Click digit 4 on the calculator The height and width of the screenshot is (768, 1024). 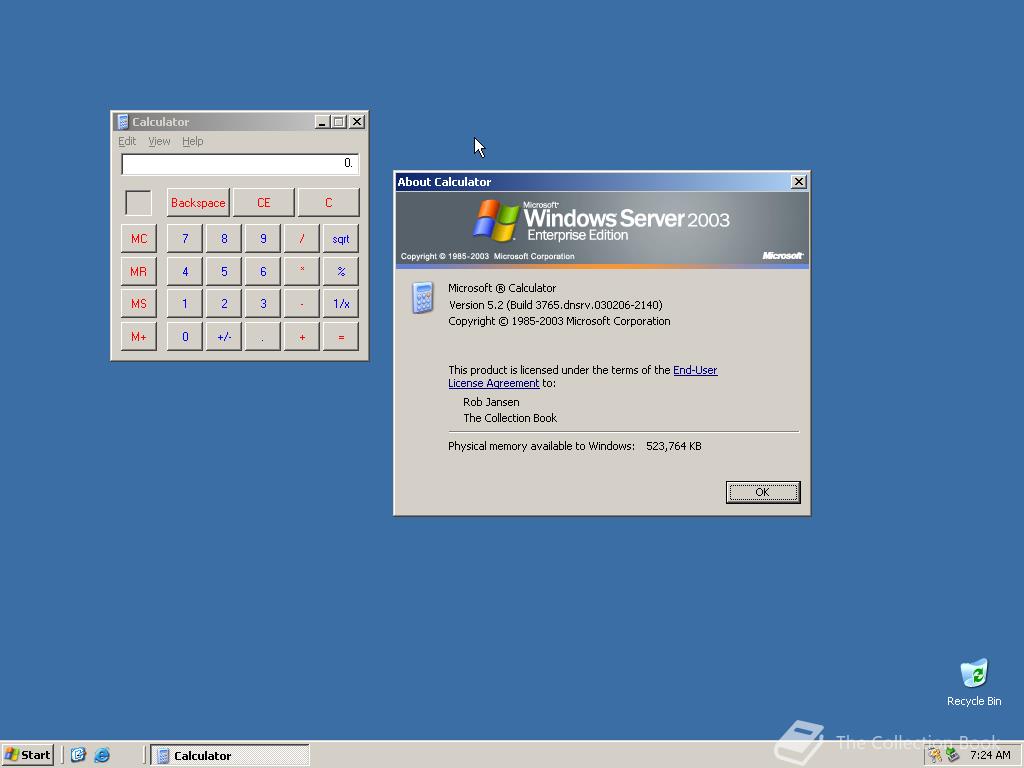(185, 271)
